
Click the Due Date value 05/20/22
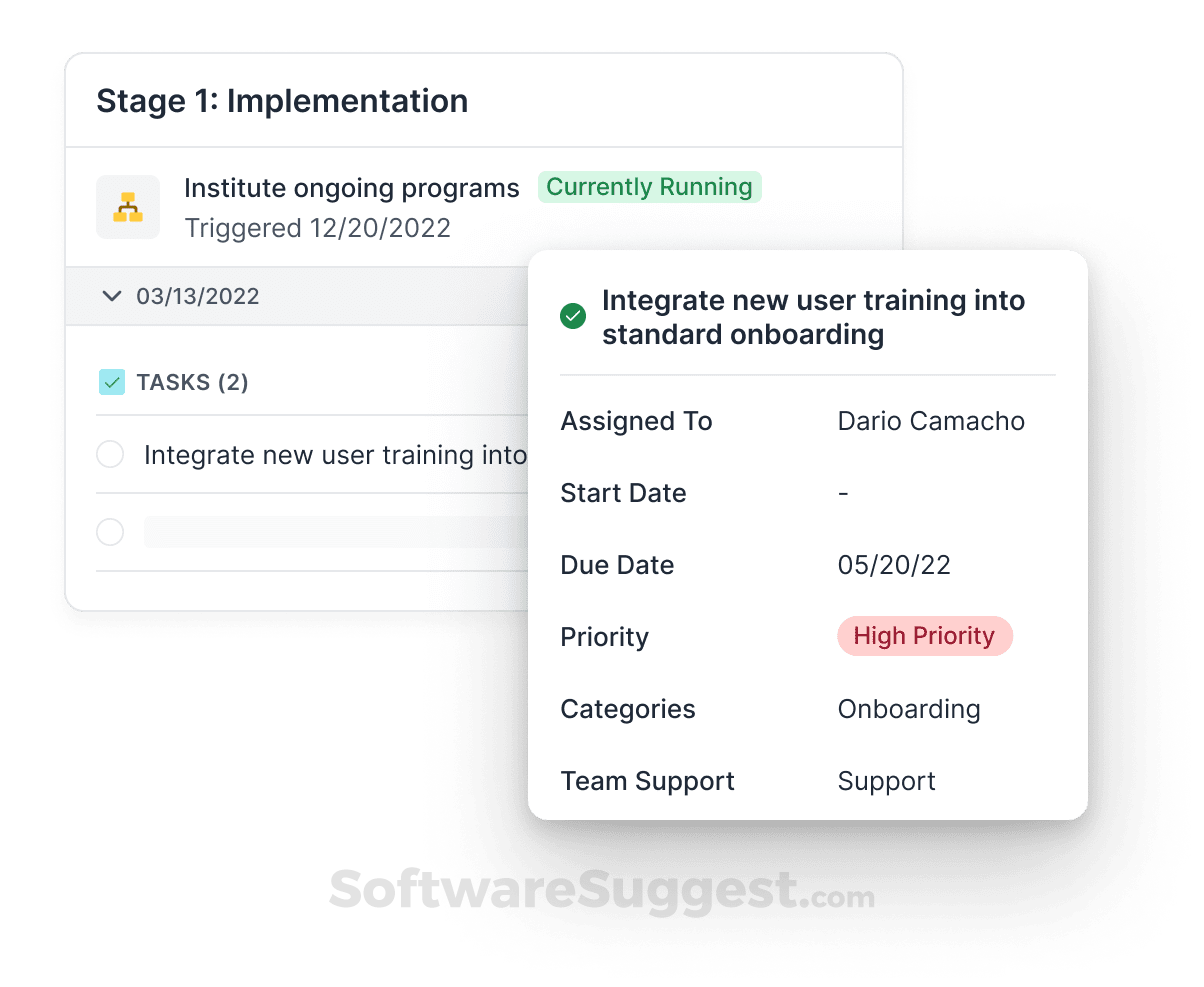tap(894, 564)
